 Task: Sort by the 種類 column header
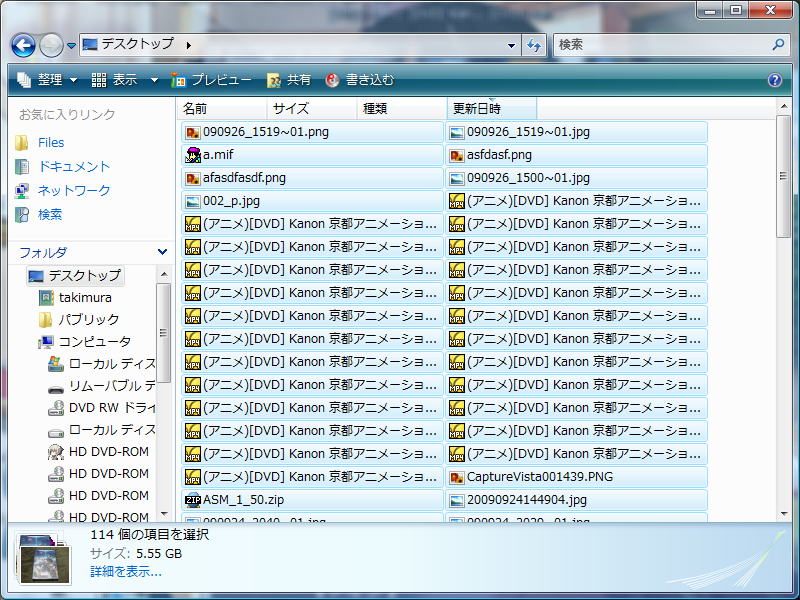coord(402,109)
